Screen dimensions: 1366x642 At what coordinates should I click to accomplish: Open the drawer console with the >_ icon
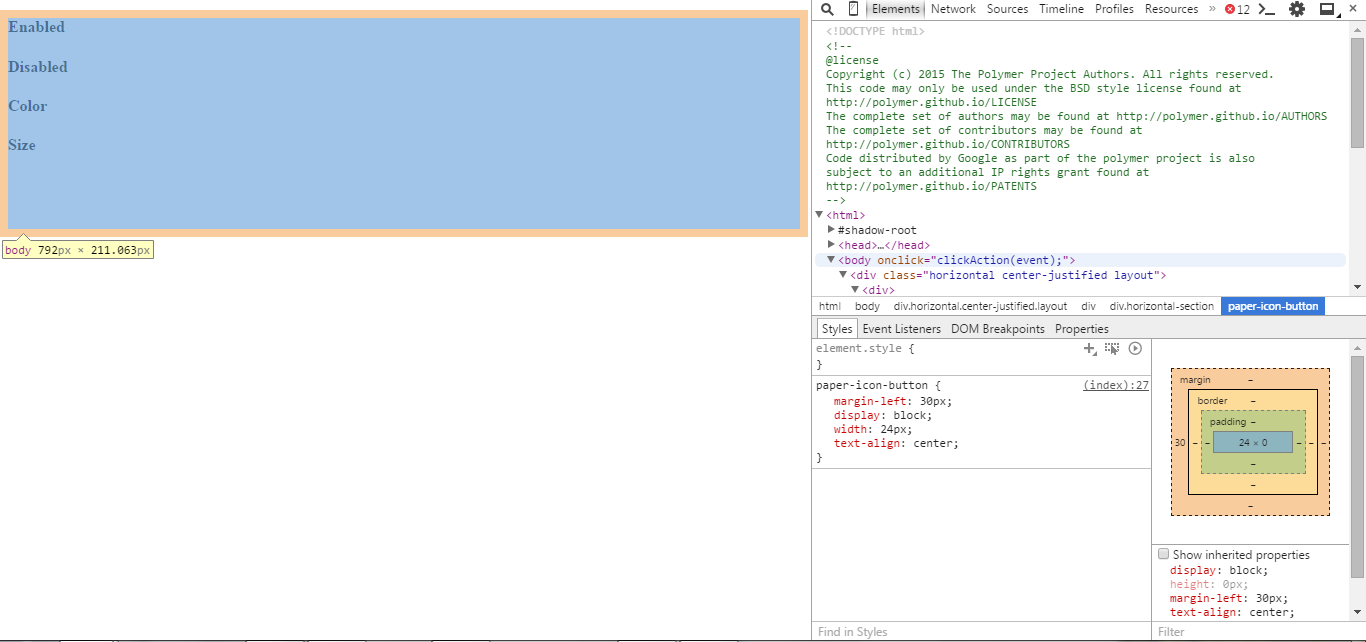[x=1266, y=9]
